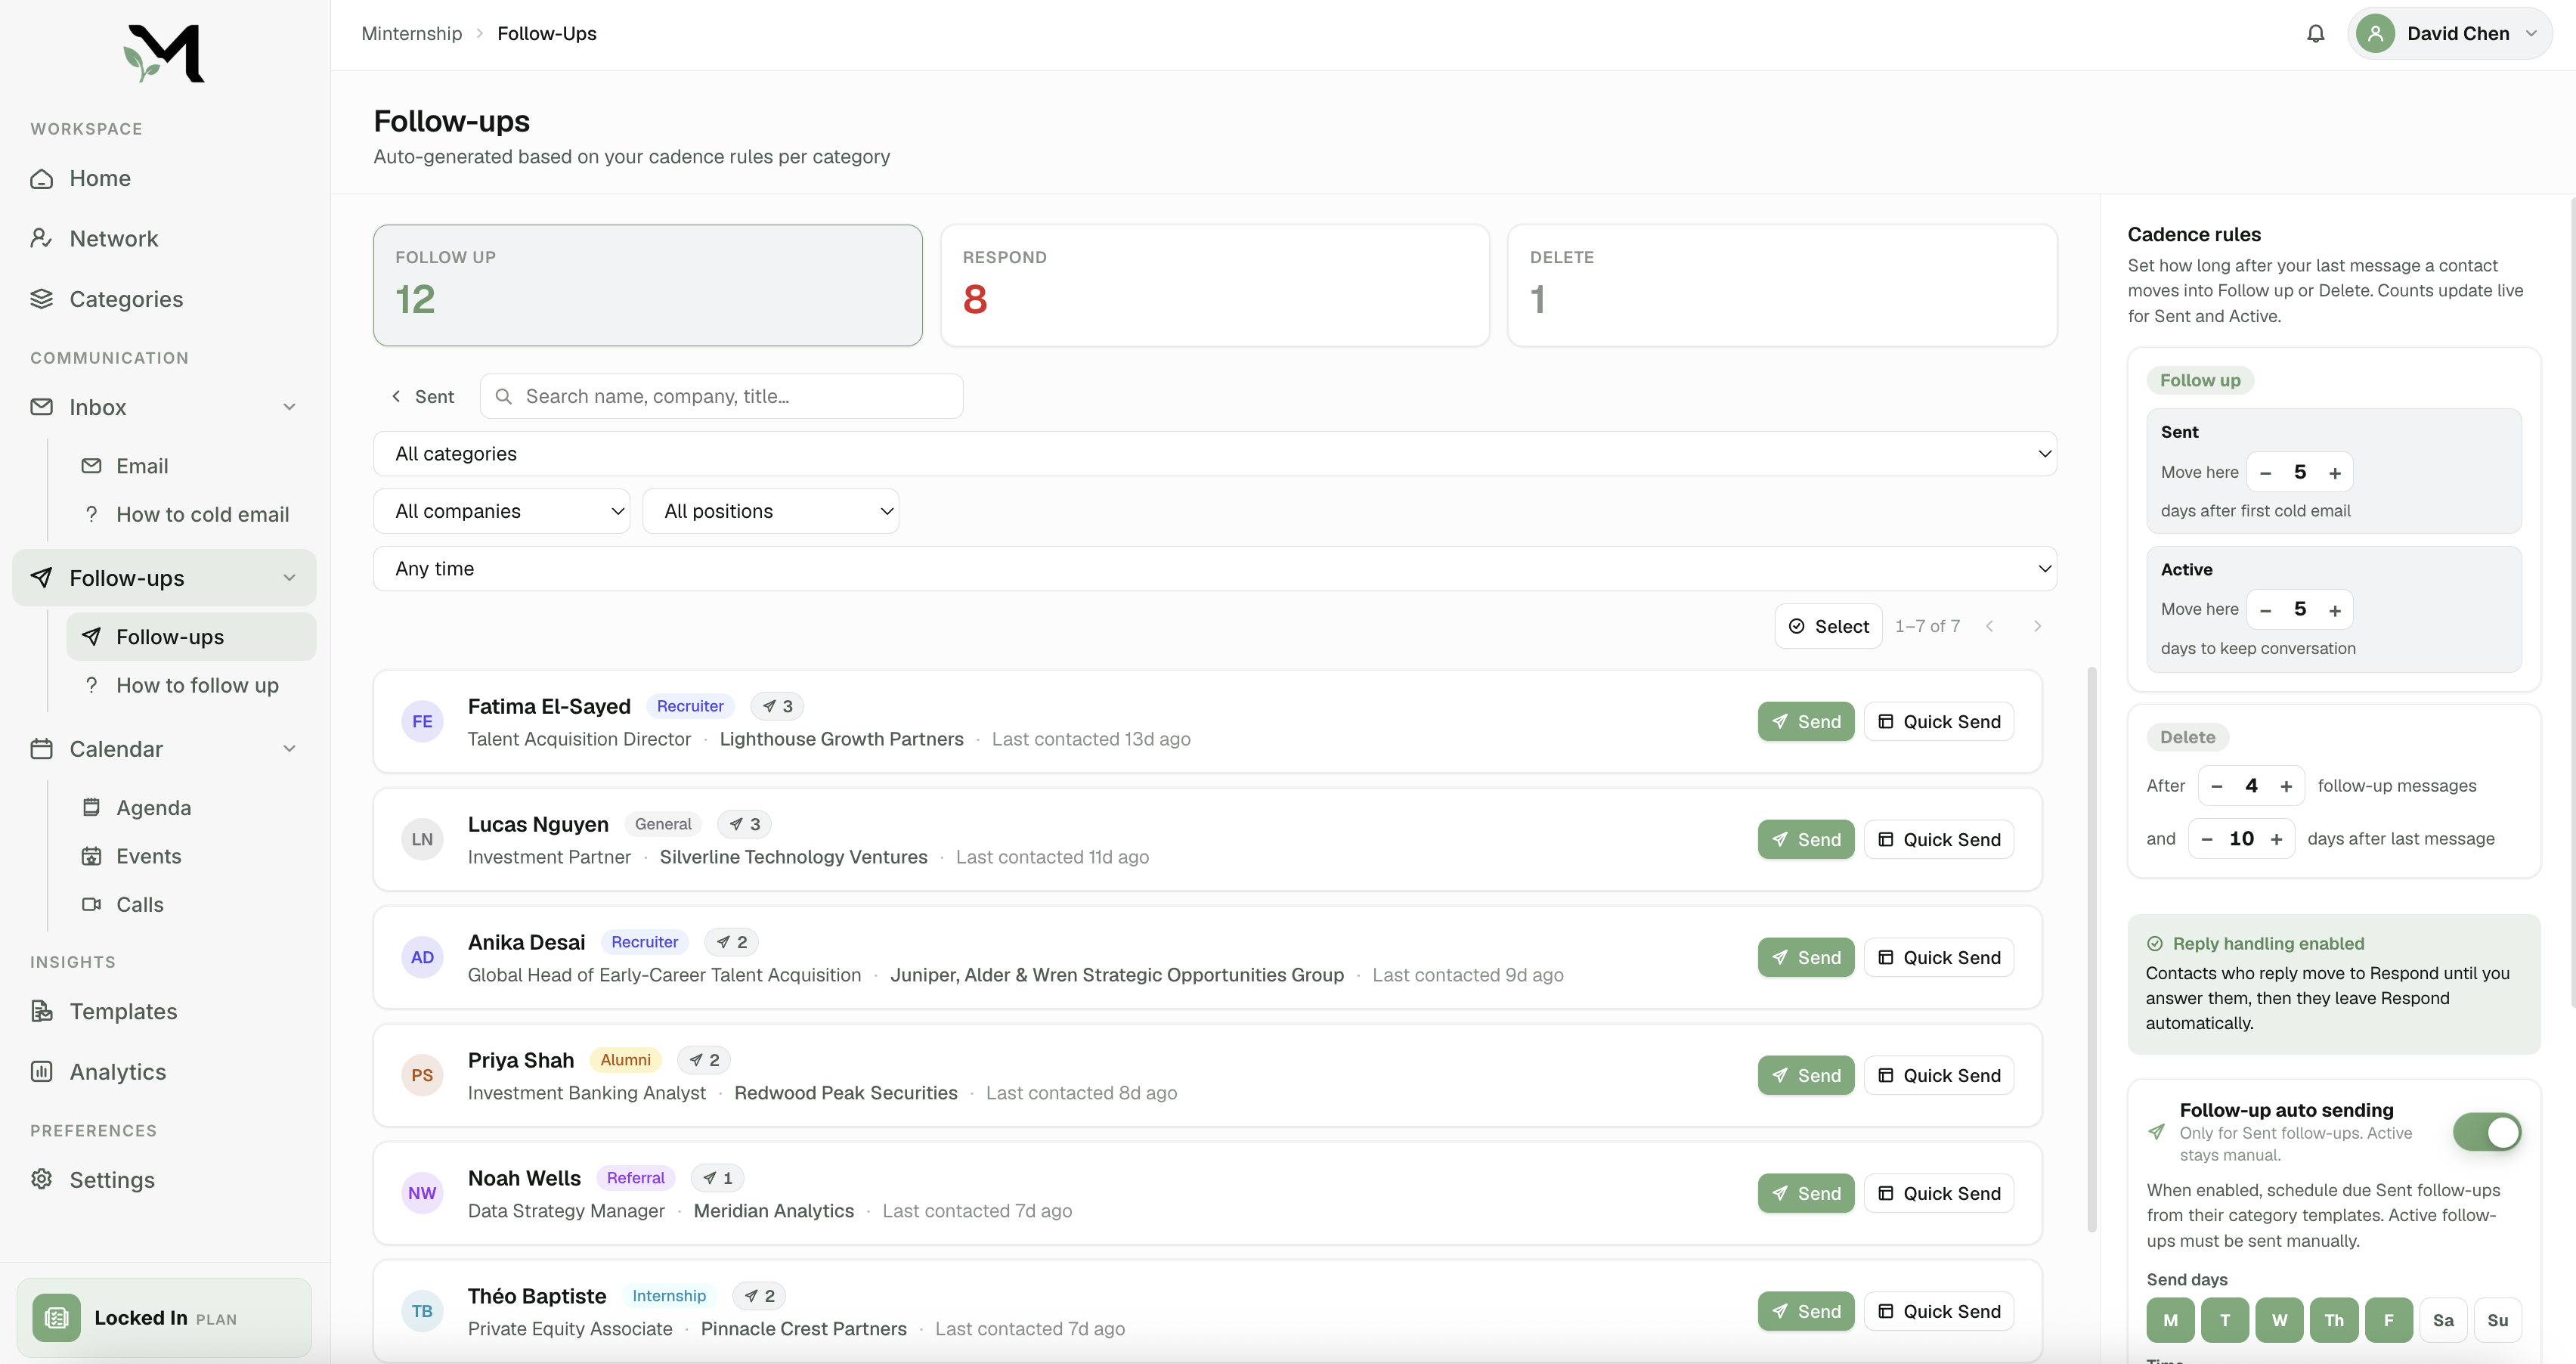The width and height of the screenshot is (2576, 1364).
Task: Click the Network person icon
Action: tap(42, 238)
